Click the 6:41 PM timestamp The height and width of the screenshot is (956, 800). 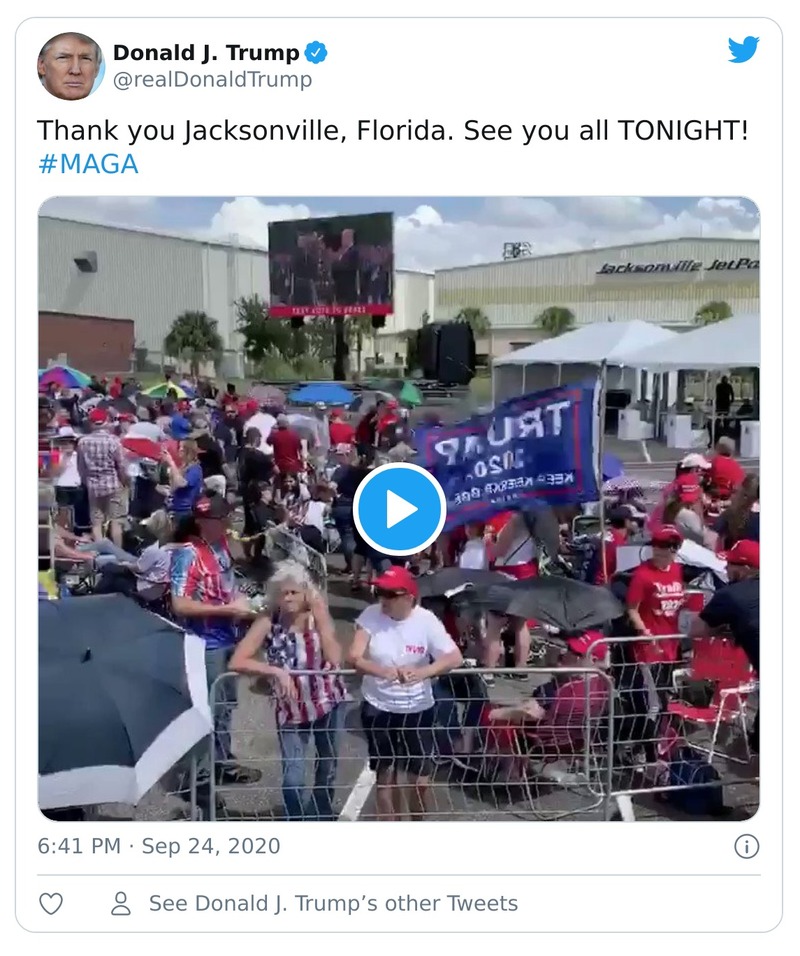pyautogui.click(x=79, y=846)
